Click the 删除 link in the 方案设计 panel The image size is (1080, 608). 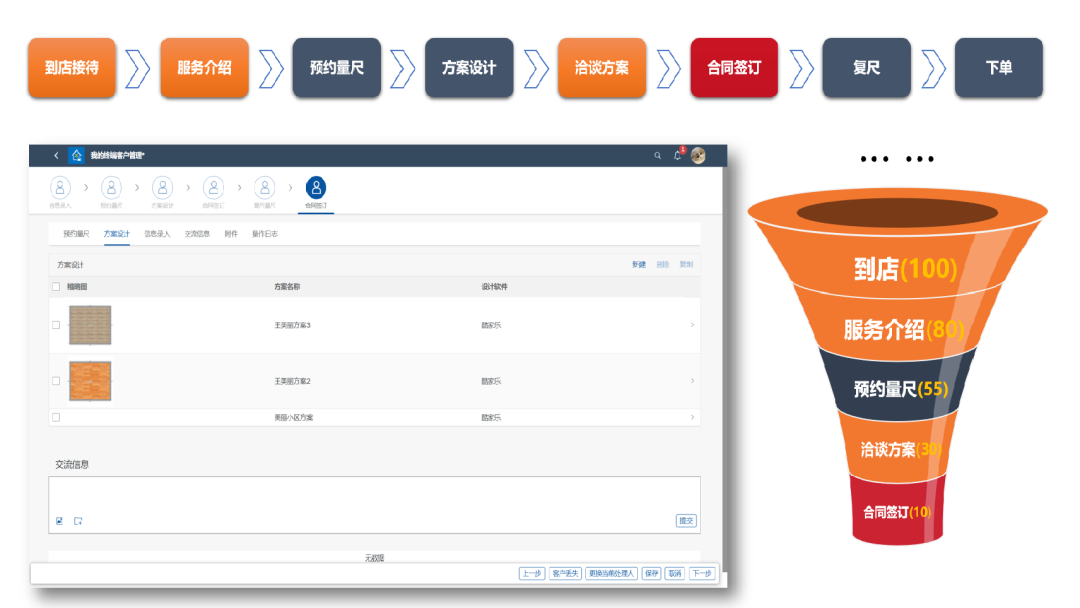click(x=663, y=264)
